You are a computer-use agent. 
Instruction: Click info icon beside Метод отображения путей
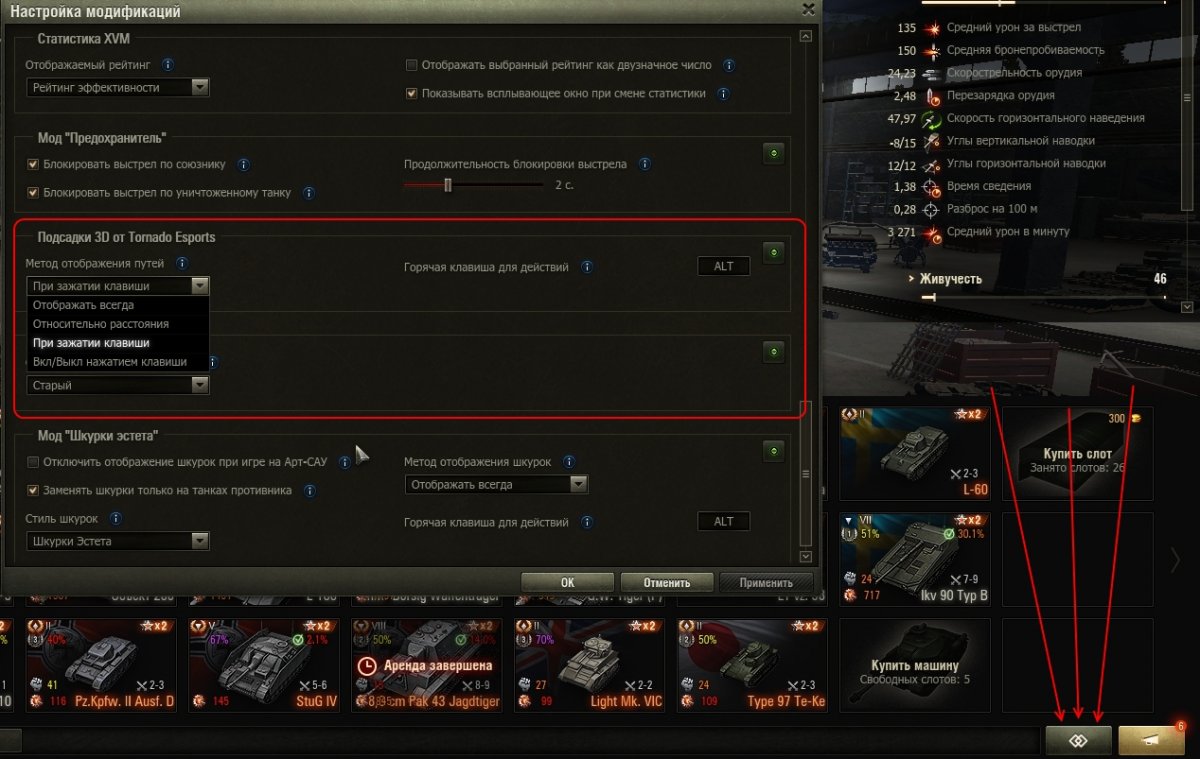(182, 264)
